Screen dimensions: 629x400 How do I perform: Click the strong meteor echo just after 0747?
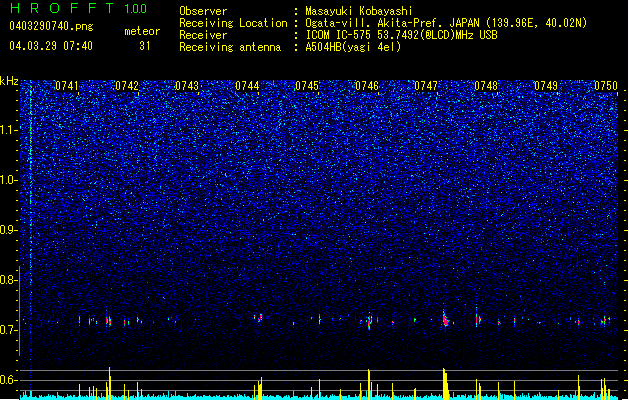(x=446, y=319)
